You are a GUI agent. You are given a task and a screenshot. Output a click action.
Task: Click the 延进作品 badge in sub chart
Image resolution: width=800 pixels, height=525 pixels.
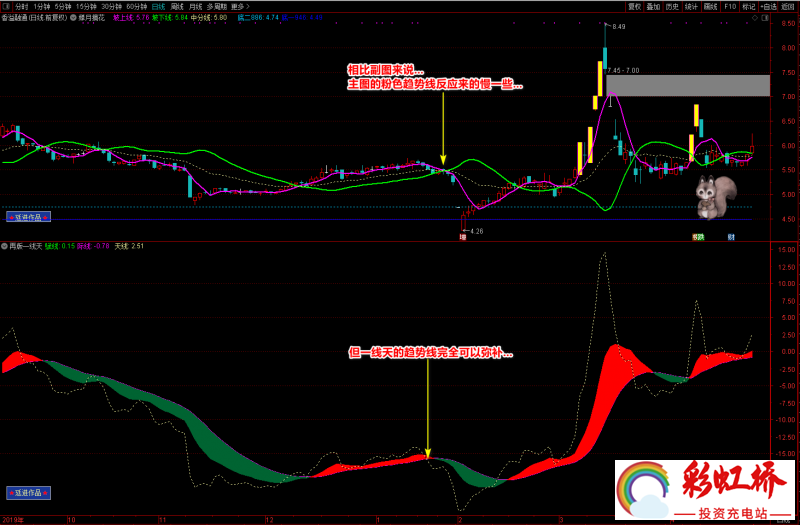pyautogui.click(x=29, y=493)
